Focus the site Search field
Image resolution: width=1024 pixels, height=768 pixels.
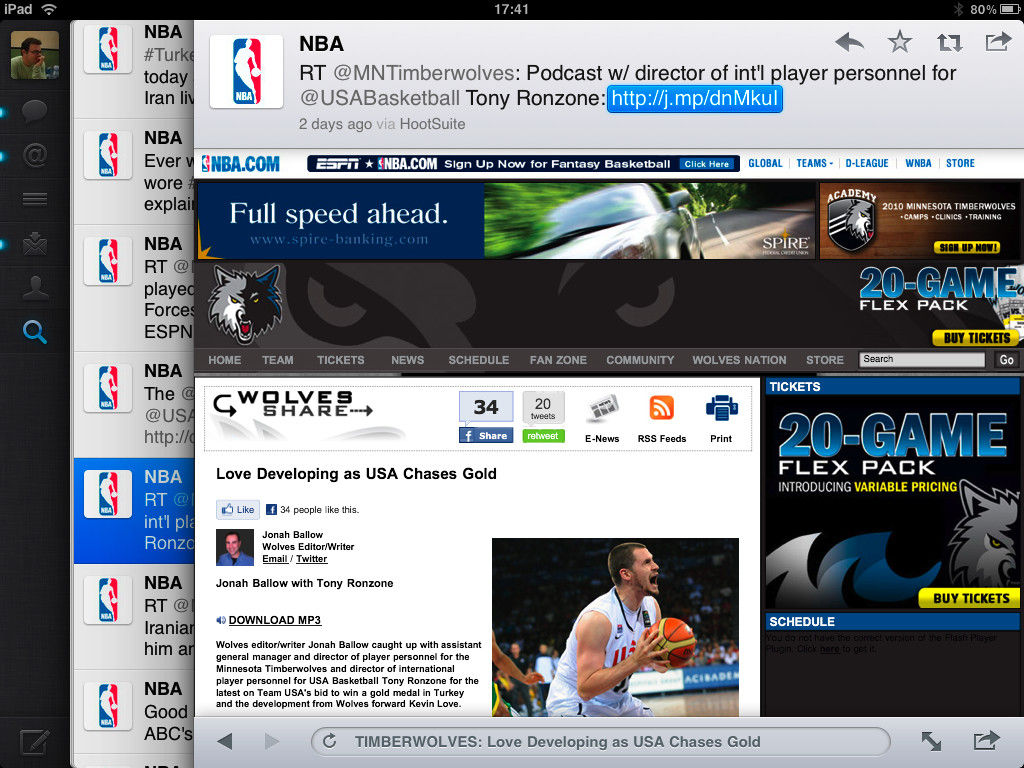coord(921,359)
